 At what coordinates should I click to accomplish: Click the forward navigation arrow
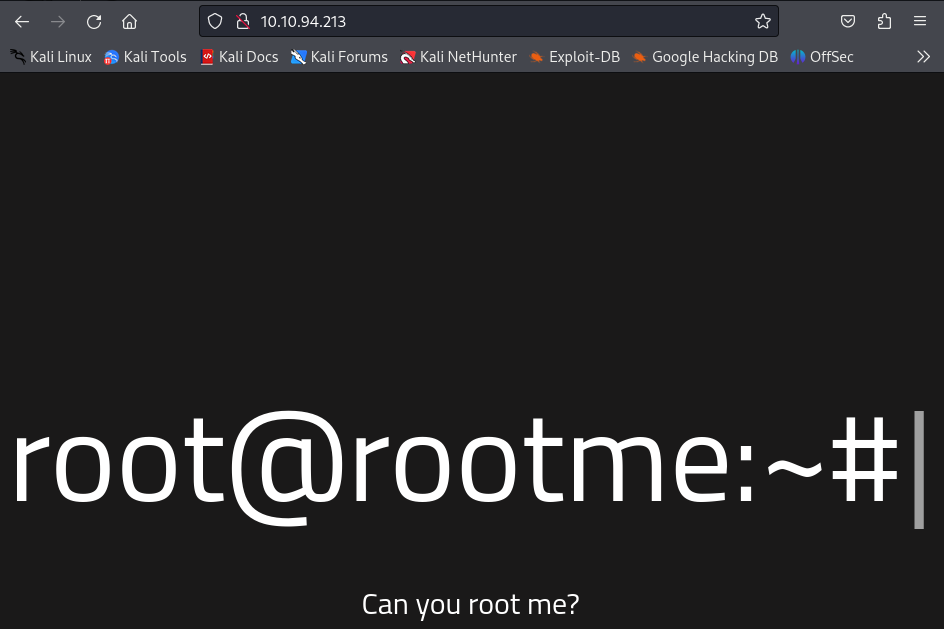pyautogui.click(x=58, y=22)
